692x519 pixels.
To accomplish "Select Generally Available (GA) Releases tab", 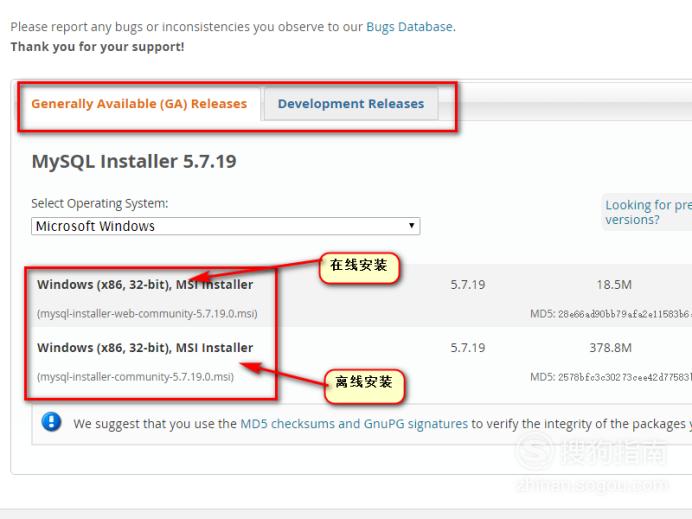I will pyautogui.click(x=139, y=104).
